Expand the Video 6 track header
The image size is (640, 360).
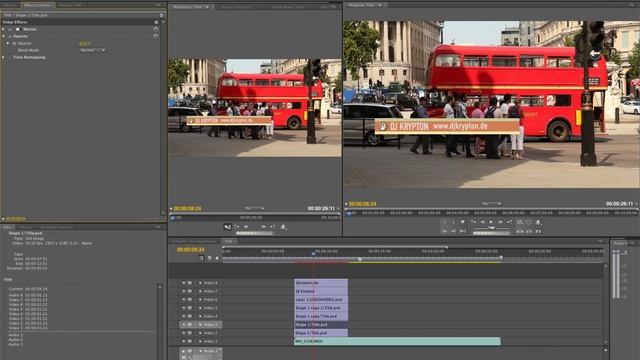tap(200, 299)
